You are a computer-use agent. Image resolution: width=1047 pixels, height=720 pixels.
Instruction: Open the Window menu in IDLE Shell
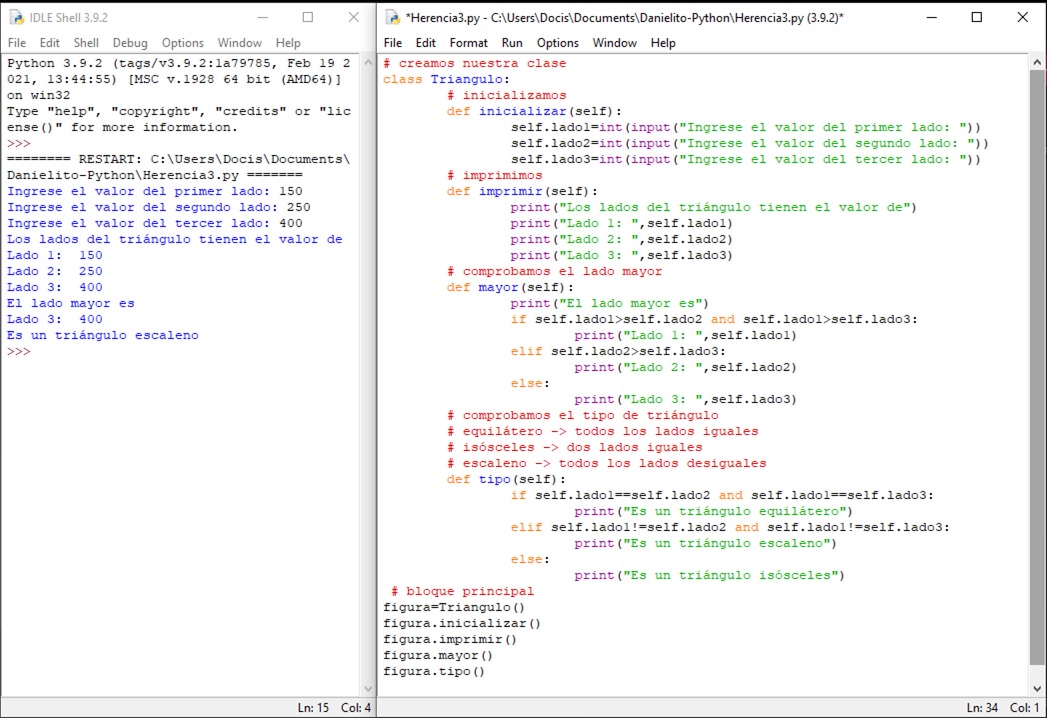(240, 43)
